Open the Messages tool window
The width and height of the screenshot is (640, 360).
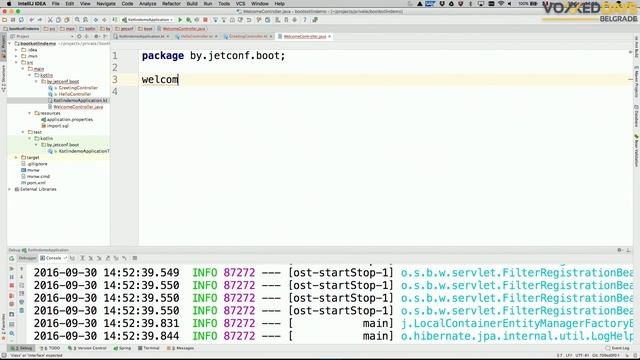pos(180,348)
